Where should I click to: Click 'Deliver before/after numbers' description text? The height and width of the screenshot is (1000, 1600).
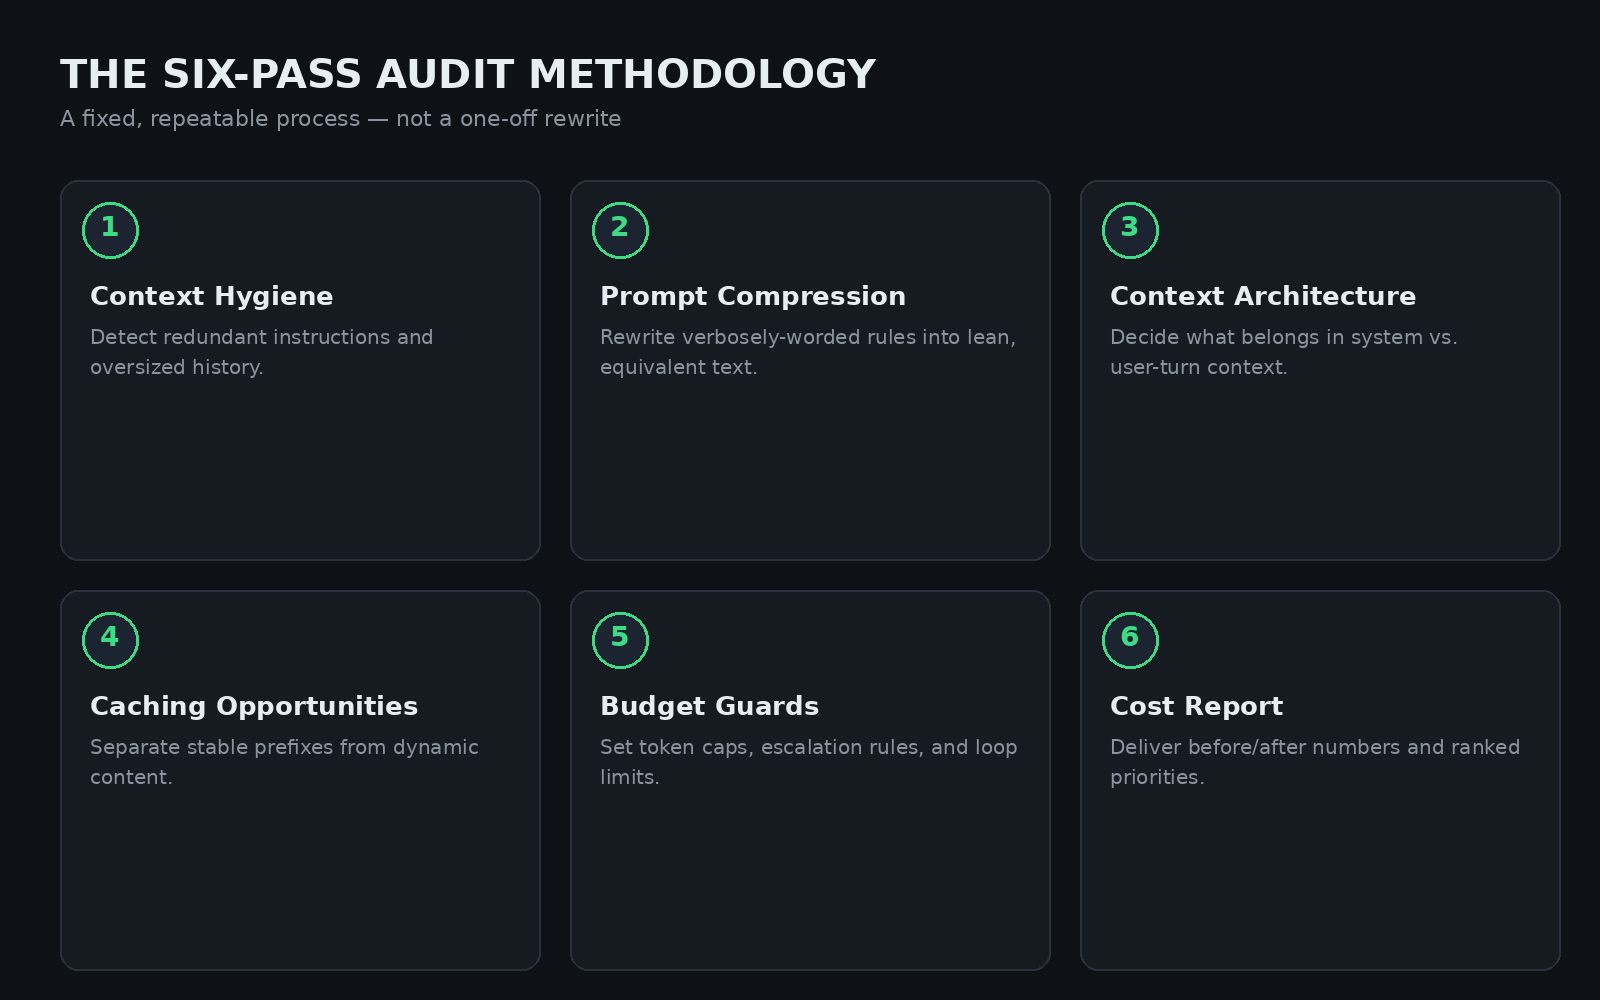point(1315,762)
